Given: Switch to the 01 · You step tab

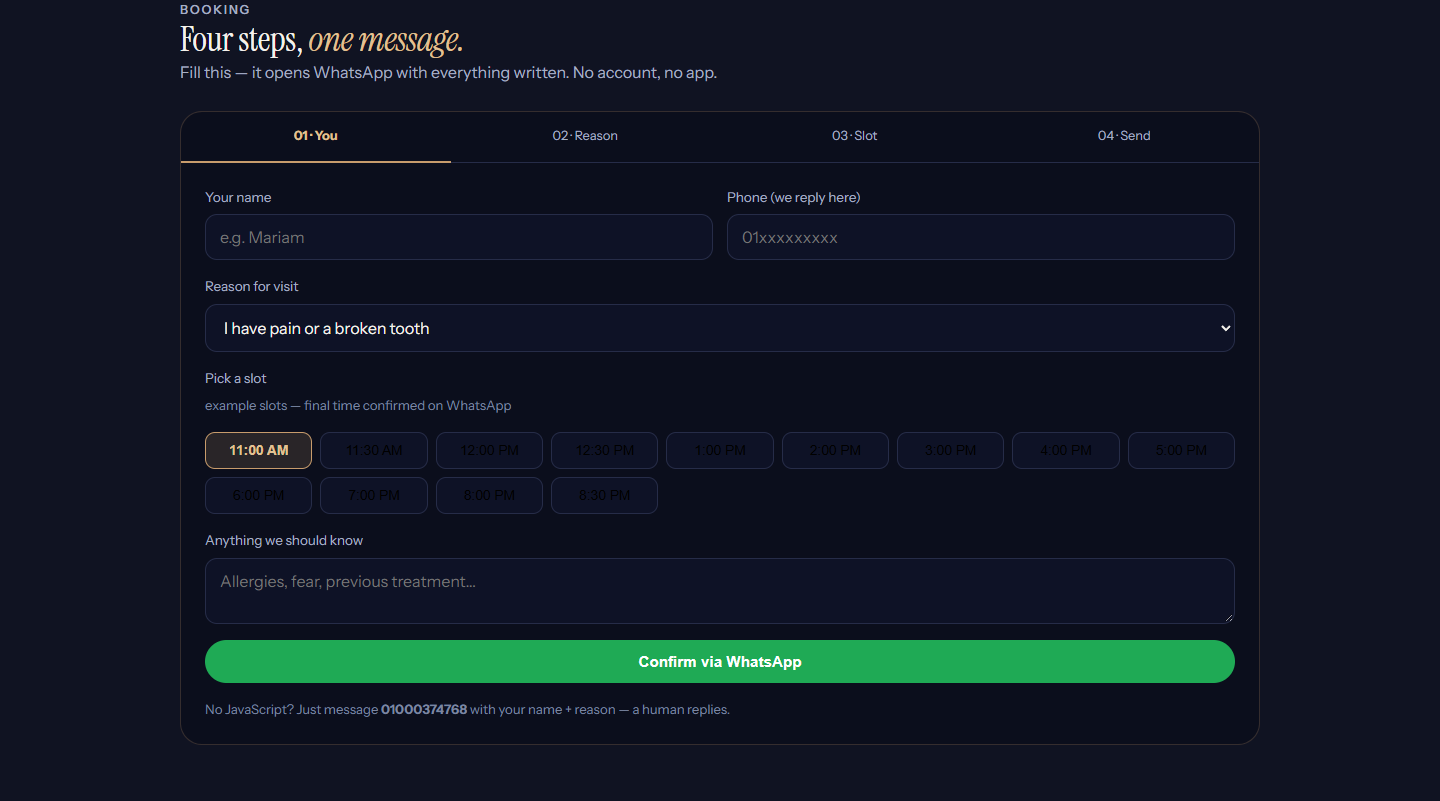Looking at the screenshot, I should [316, 136].
